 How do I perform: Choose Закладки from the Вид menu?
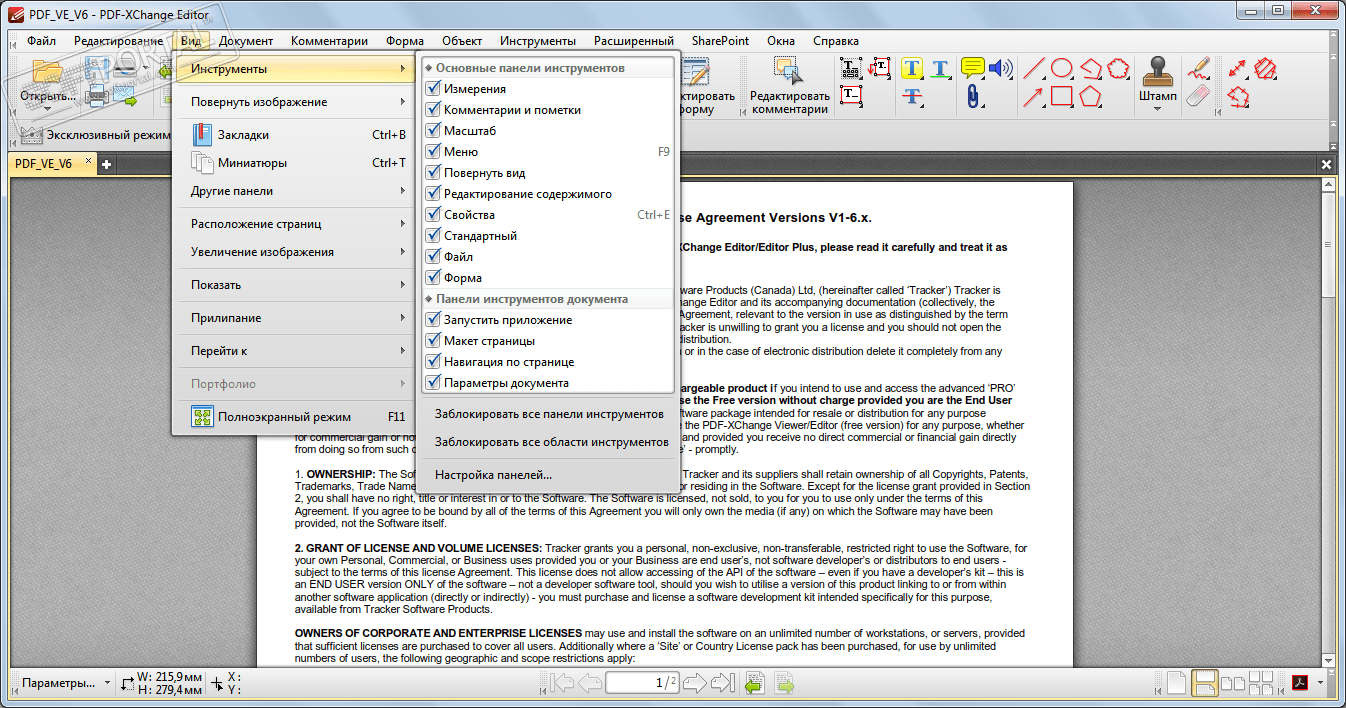coord(294,135)
